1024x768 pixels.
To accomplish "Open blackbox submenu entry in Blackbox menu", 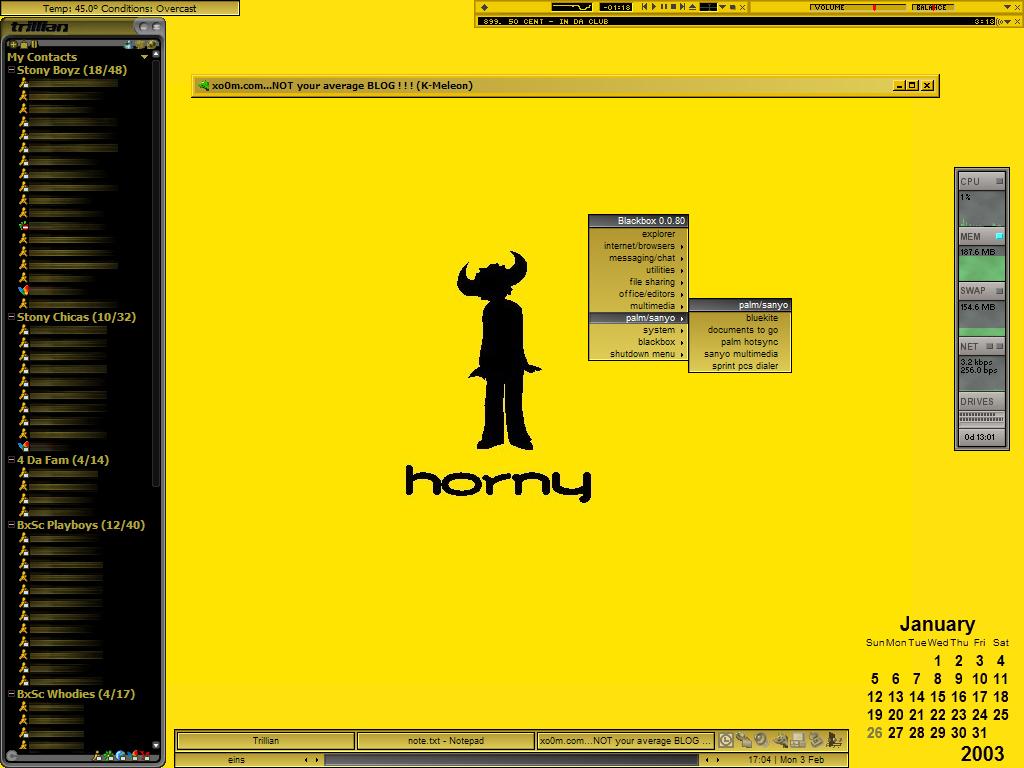I will [x=638, y=342].
